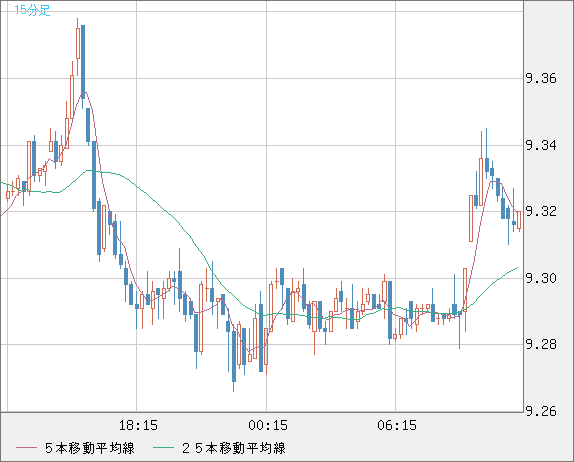Image resolution: width=574 pixels, height=462 pixels.
Task: Click the 9.26 price axis label
Action: coord(541,411)
